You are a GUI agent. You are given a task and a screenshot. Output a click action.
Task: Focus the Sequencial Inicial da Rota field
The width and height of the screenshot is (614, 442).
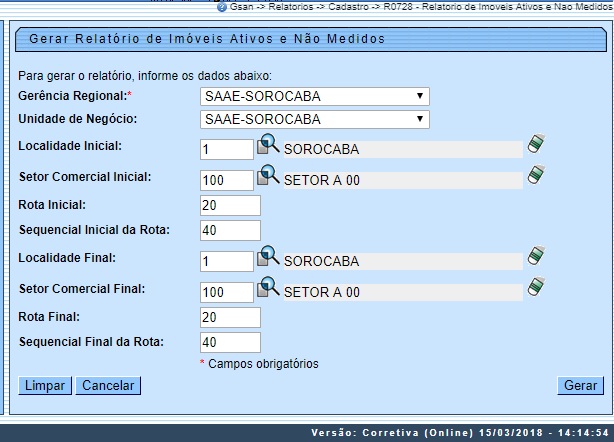pyautogui.click(x=230, y=230)
